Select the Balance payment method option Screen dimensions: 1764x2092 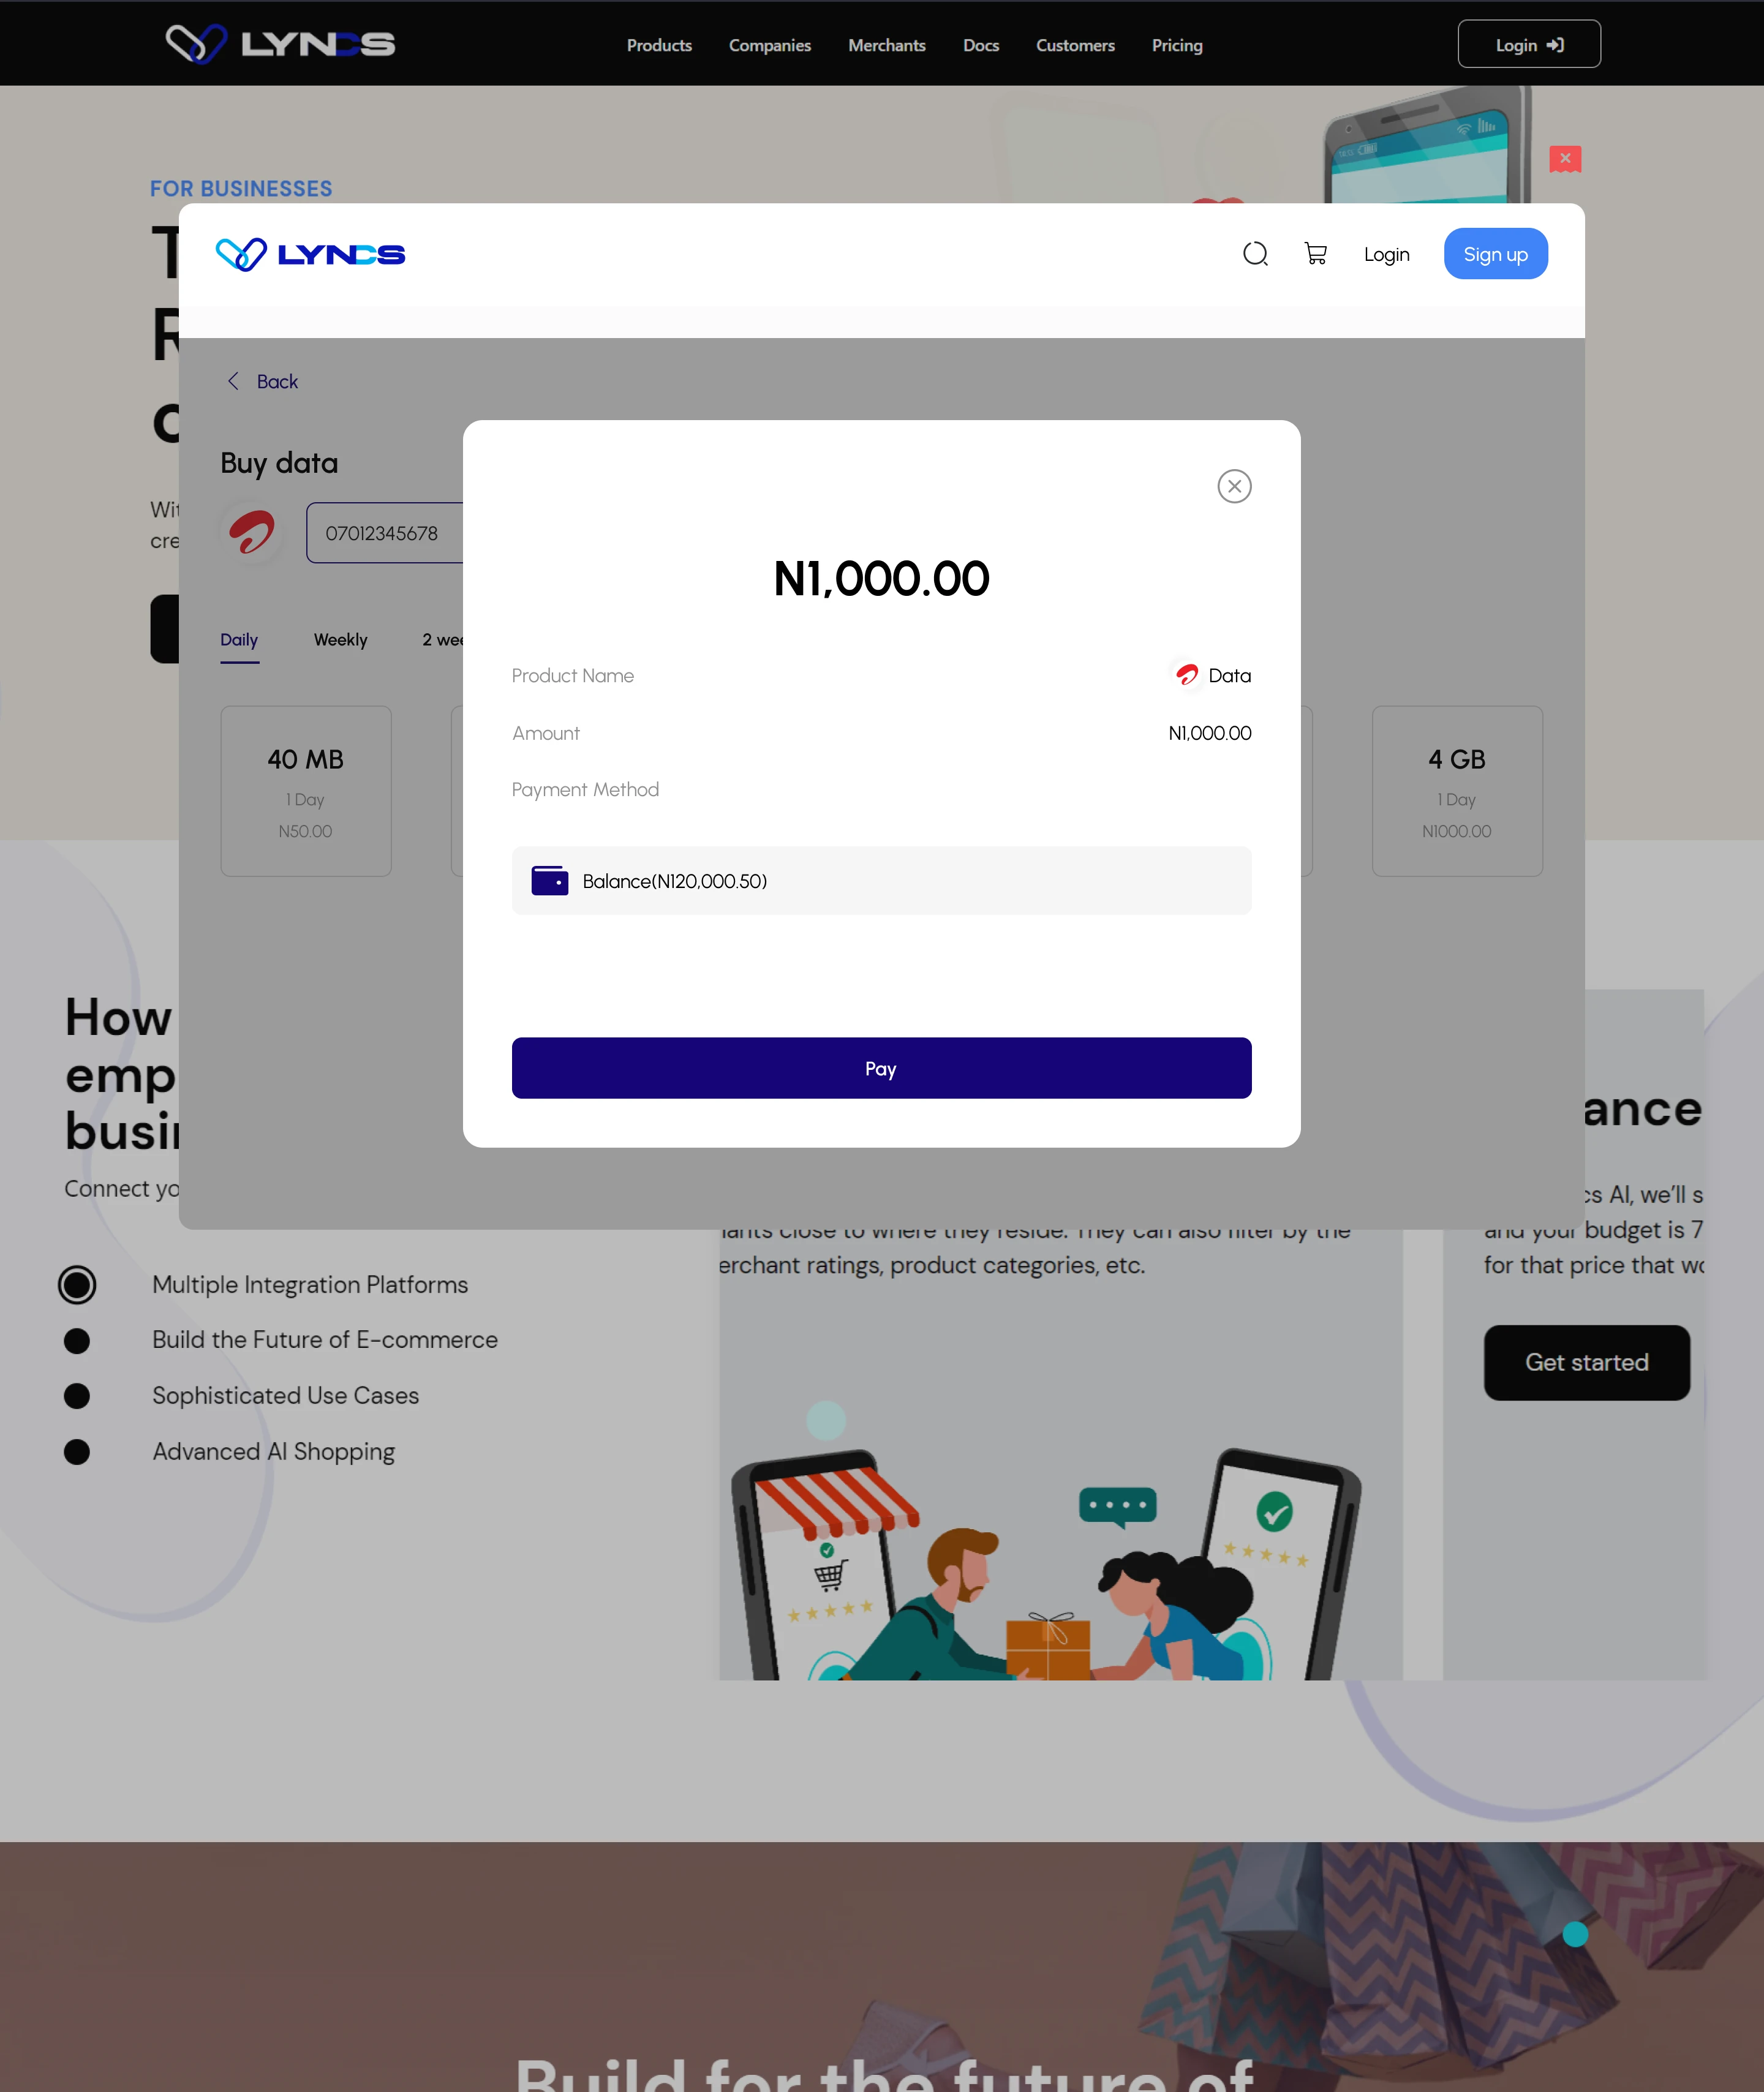(x=881, y=880)
